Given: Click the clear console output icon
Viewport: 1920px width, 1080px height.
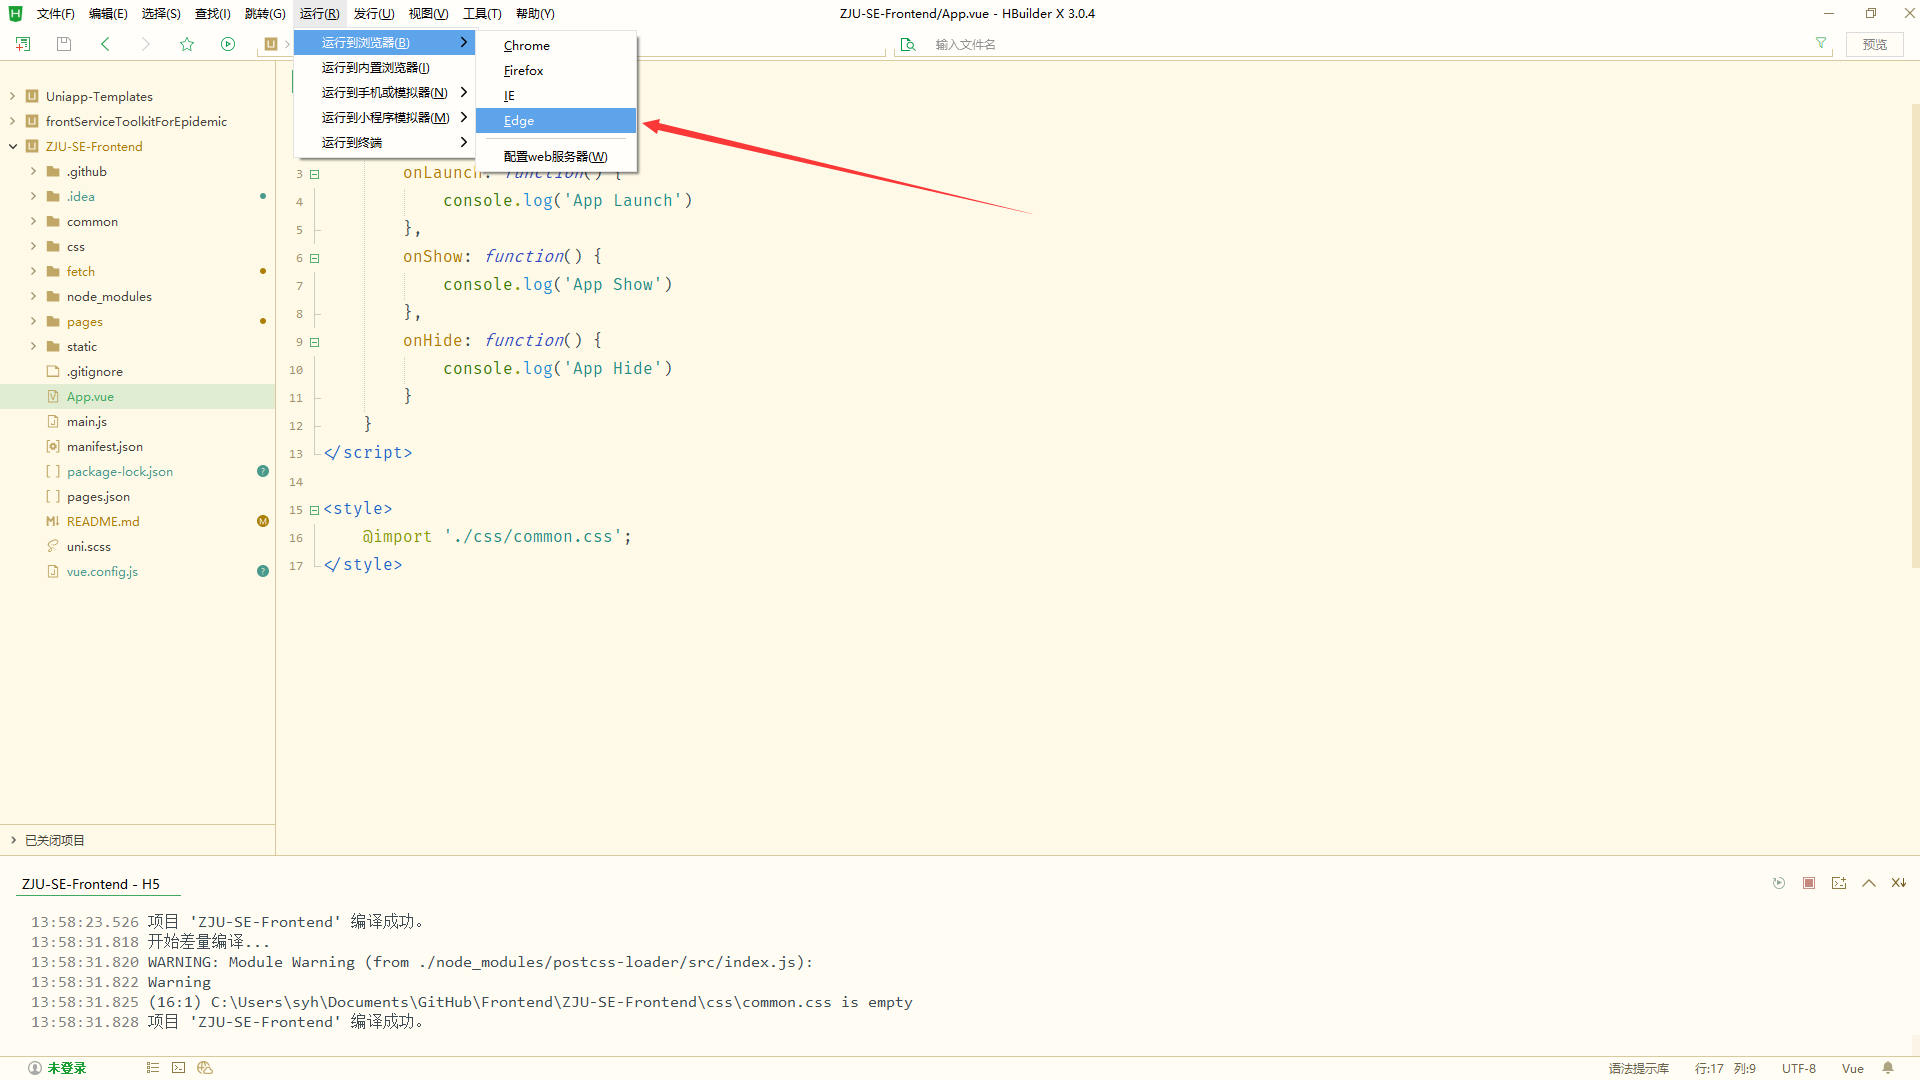Looking at the screenshot, I should 1898,883.
